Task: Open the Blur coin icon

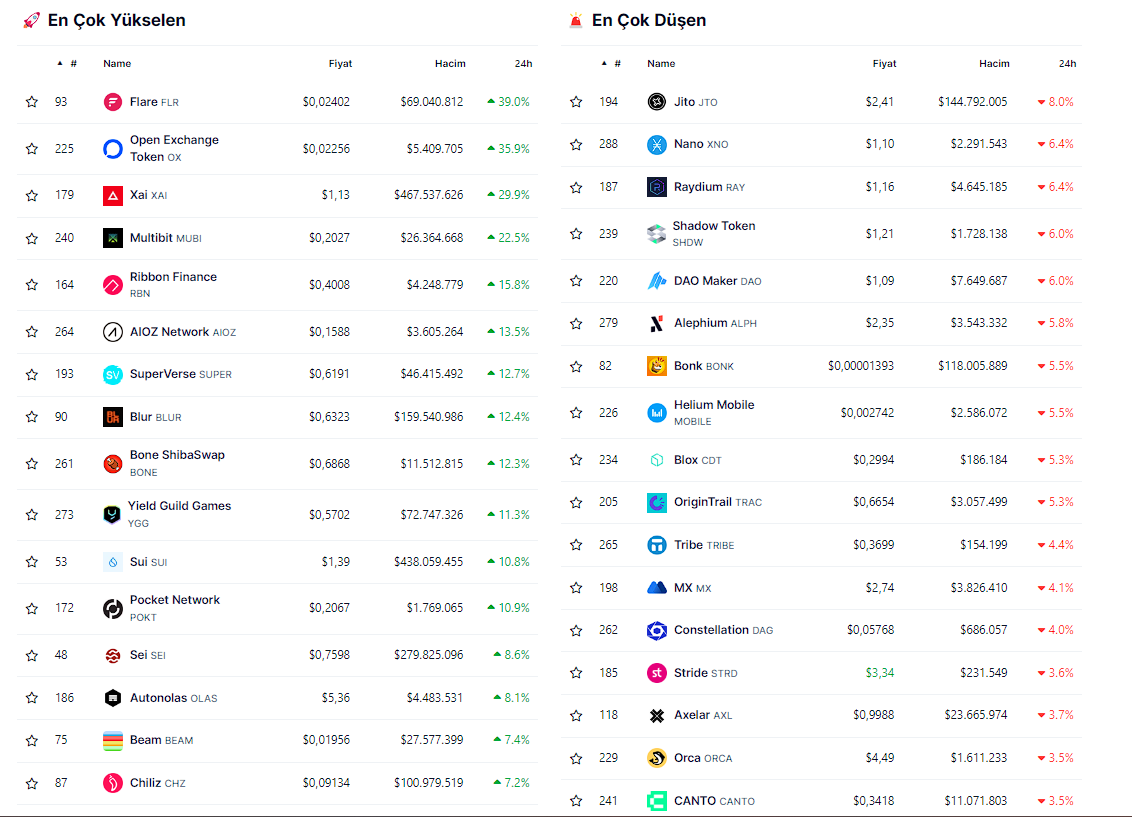Action: (113, 417)
